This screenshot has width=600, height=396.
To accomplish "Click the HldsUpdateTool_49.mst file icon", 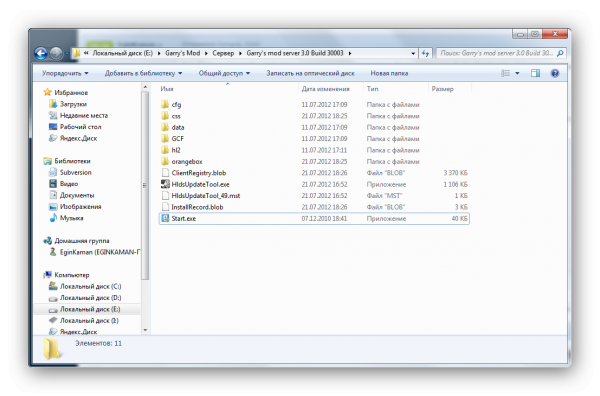I will 165,196.
